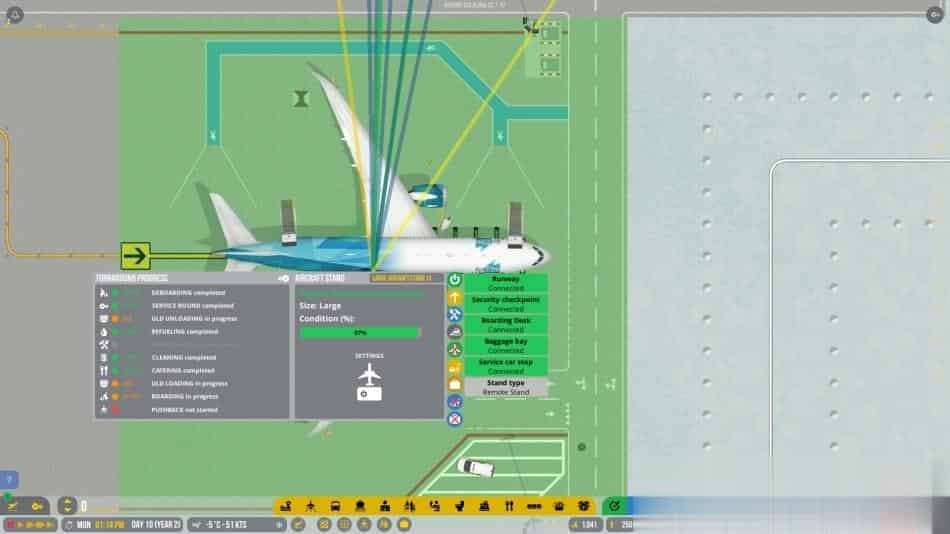This screenshot has width=950, height=534.
Task: Select the white service car in parking lot
Action: coord(476,467)
